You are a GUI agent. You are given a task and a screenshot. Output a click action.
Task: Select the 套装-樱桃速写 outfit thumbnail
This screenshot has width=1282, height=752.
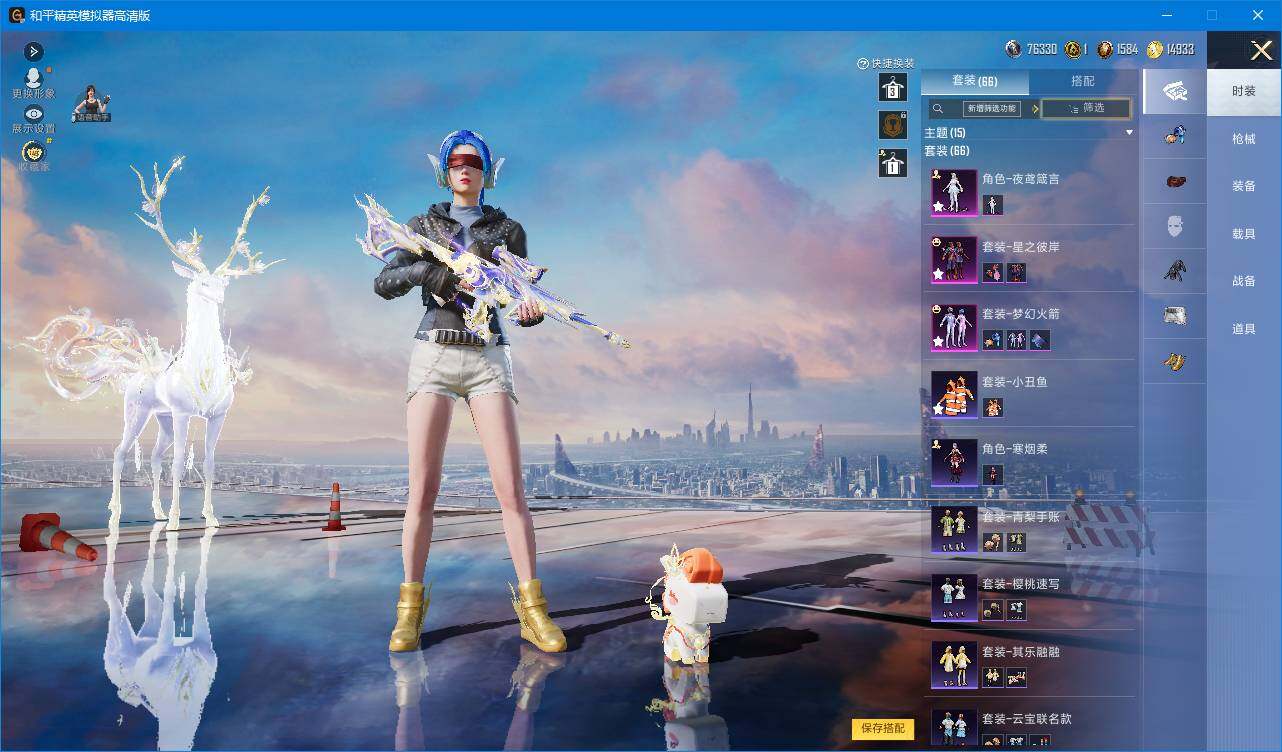[x=954, y=597]
